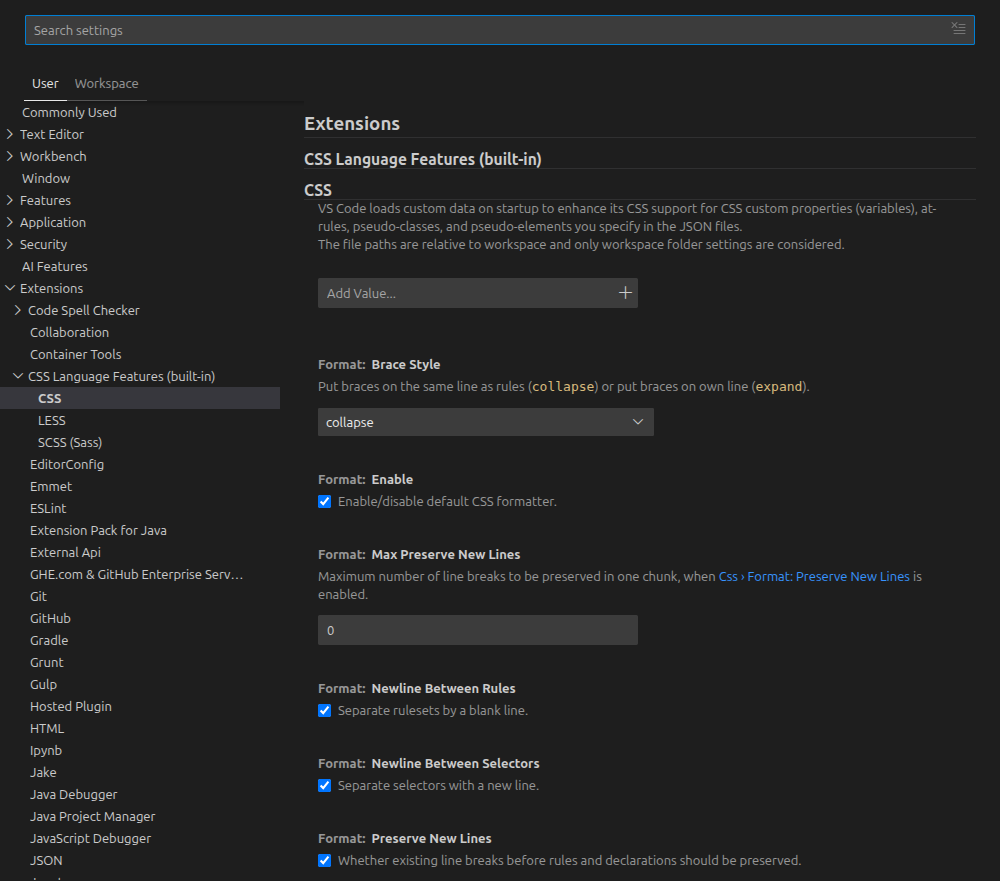Viewport: 1000px width, 881px height.
Task: Switch to the User settings tab
Action: coord(45,84)
